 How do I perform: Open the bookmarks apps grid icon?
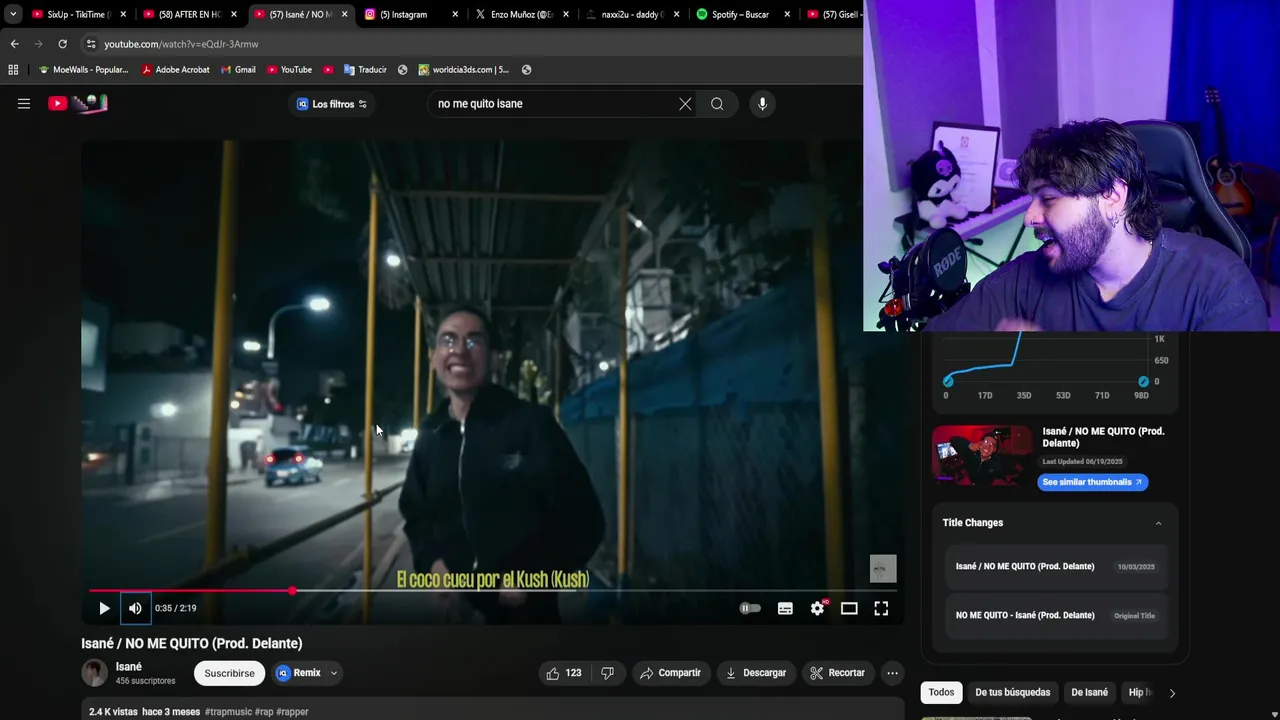click(13, 69)
